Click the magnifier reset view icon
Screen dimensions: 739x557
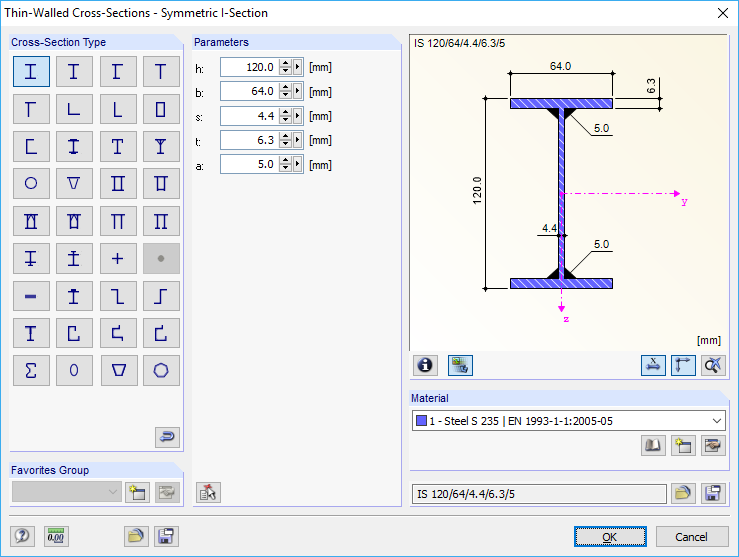click(713, 365)
